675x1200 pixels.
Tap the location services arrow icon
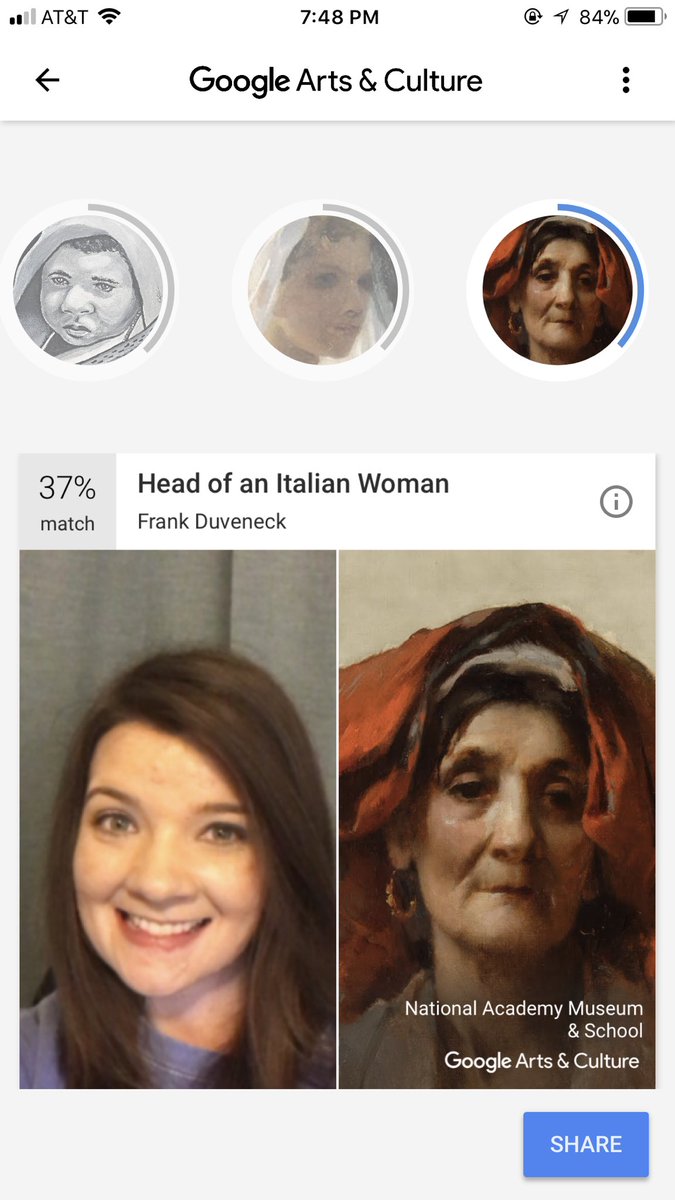(x=560, y=17)
